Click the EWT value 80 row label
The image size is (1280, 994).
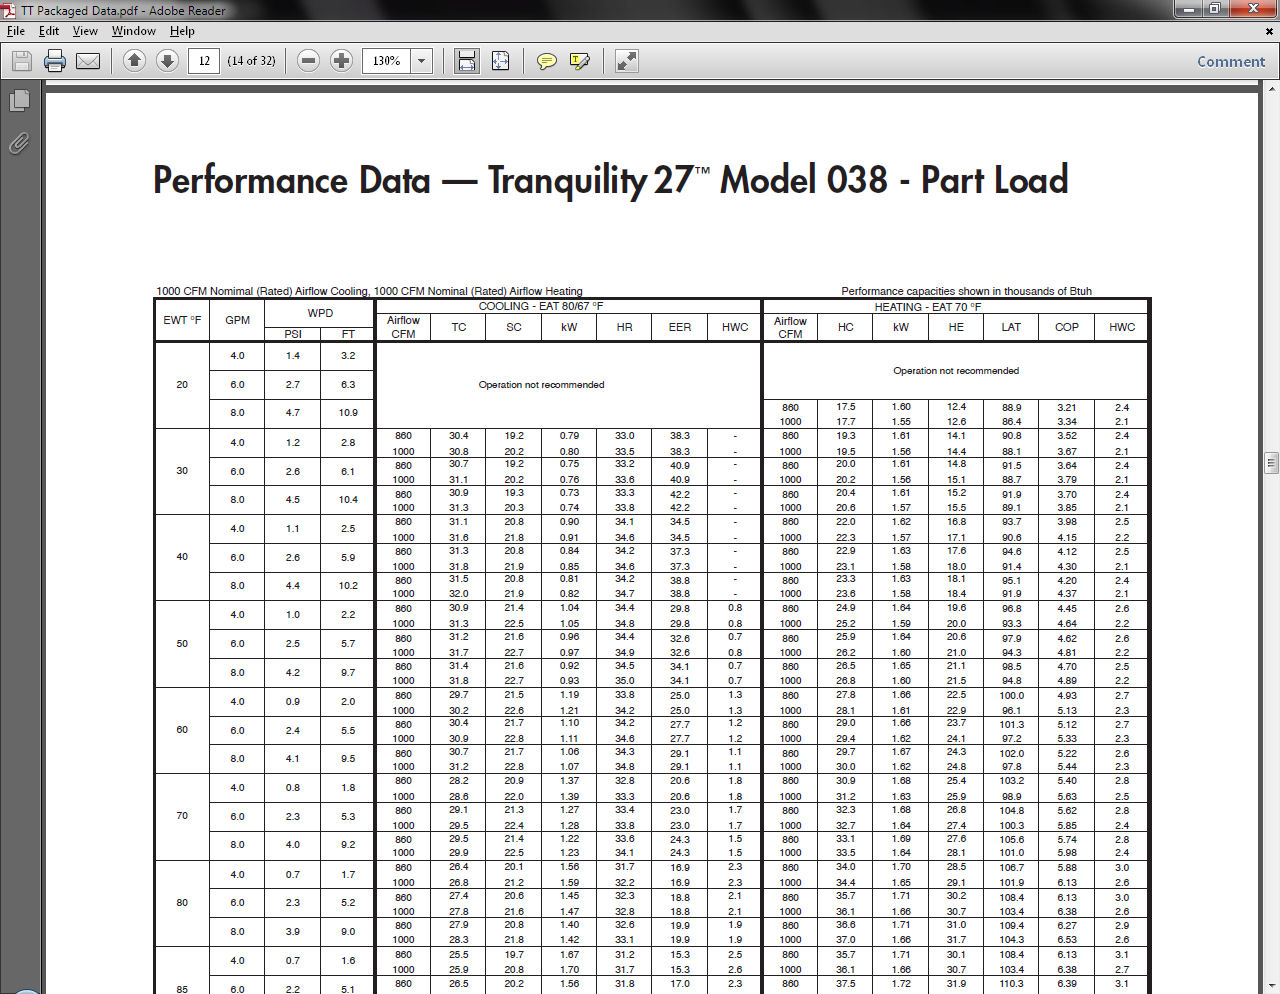pos(182,903)
